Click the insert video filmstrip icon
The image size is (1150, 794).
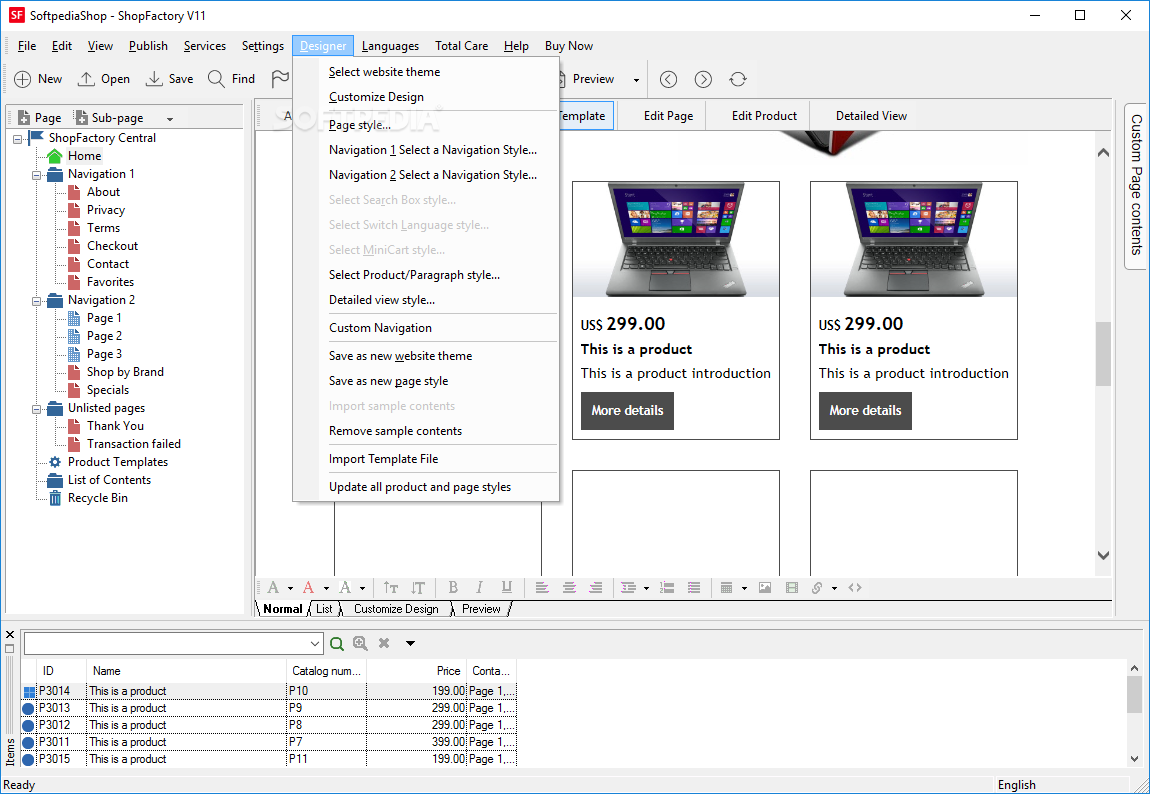(x=791, y=587)
